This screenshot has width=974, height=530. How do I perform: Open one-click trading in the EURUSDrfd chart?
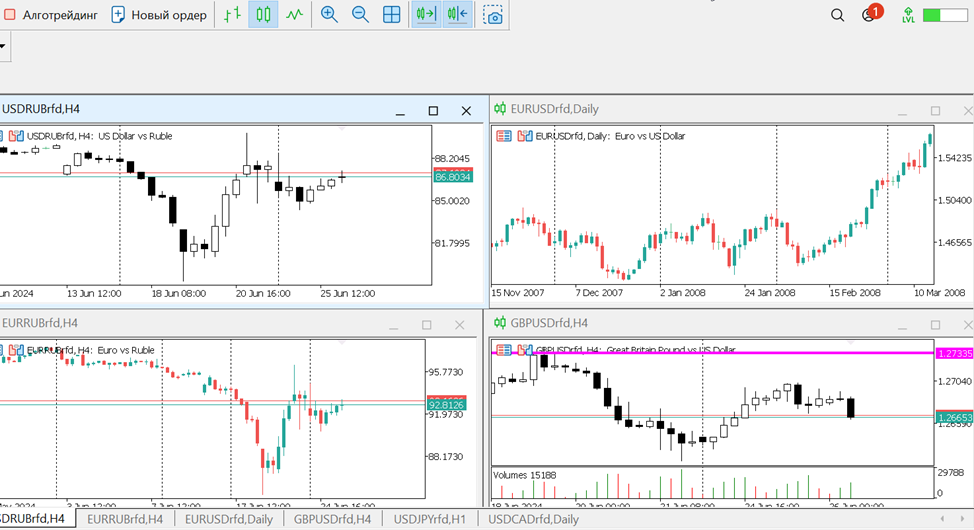coord(526,136)
